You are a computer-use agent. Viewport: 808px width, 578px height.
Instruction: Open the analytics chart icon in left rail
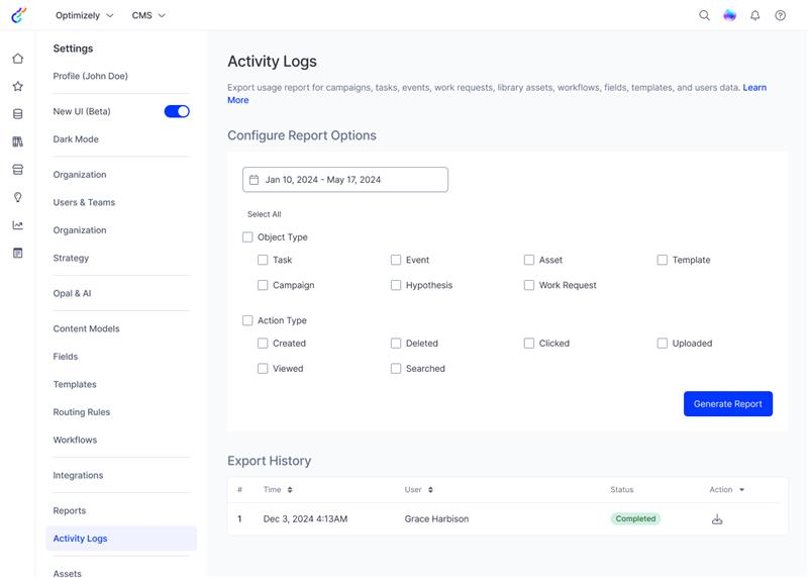(17, 225)
